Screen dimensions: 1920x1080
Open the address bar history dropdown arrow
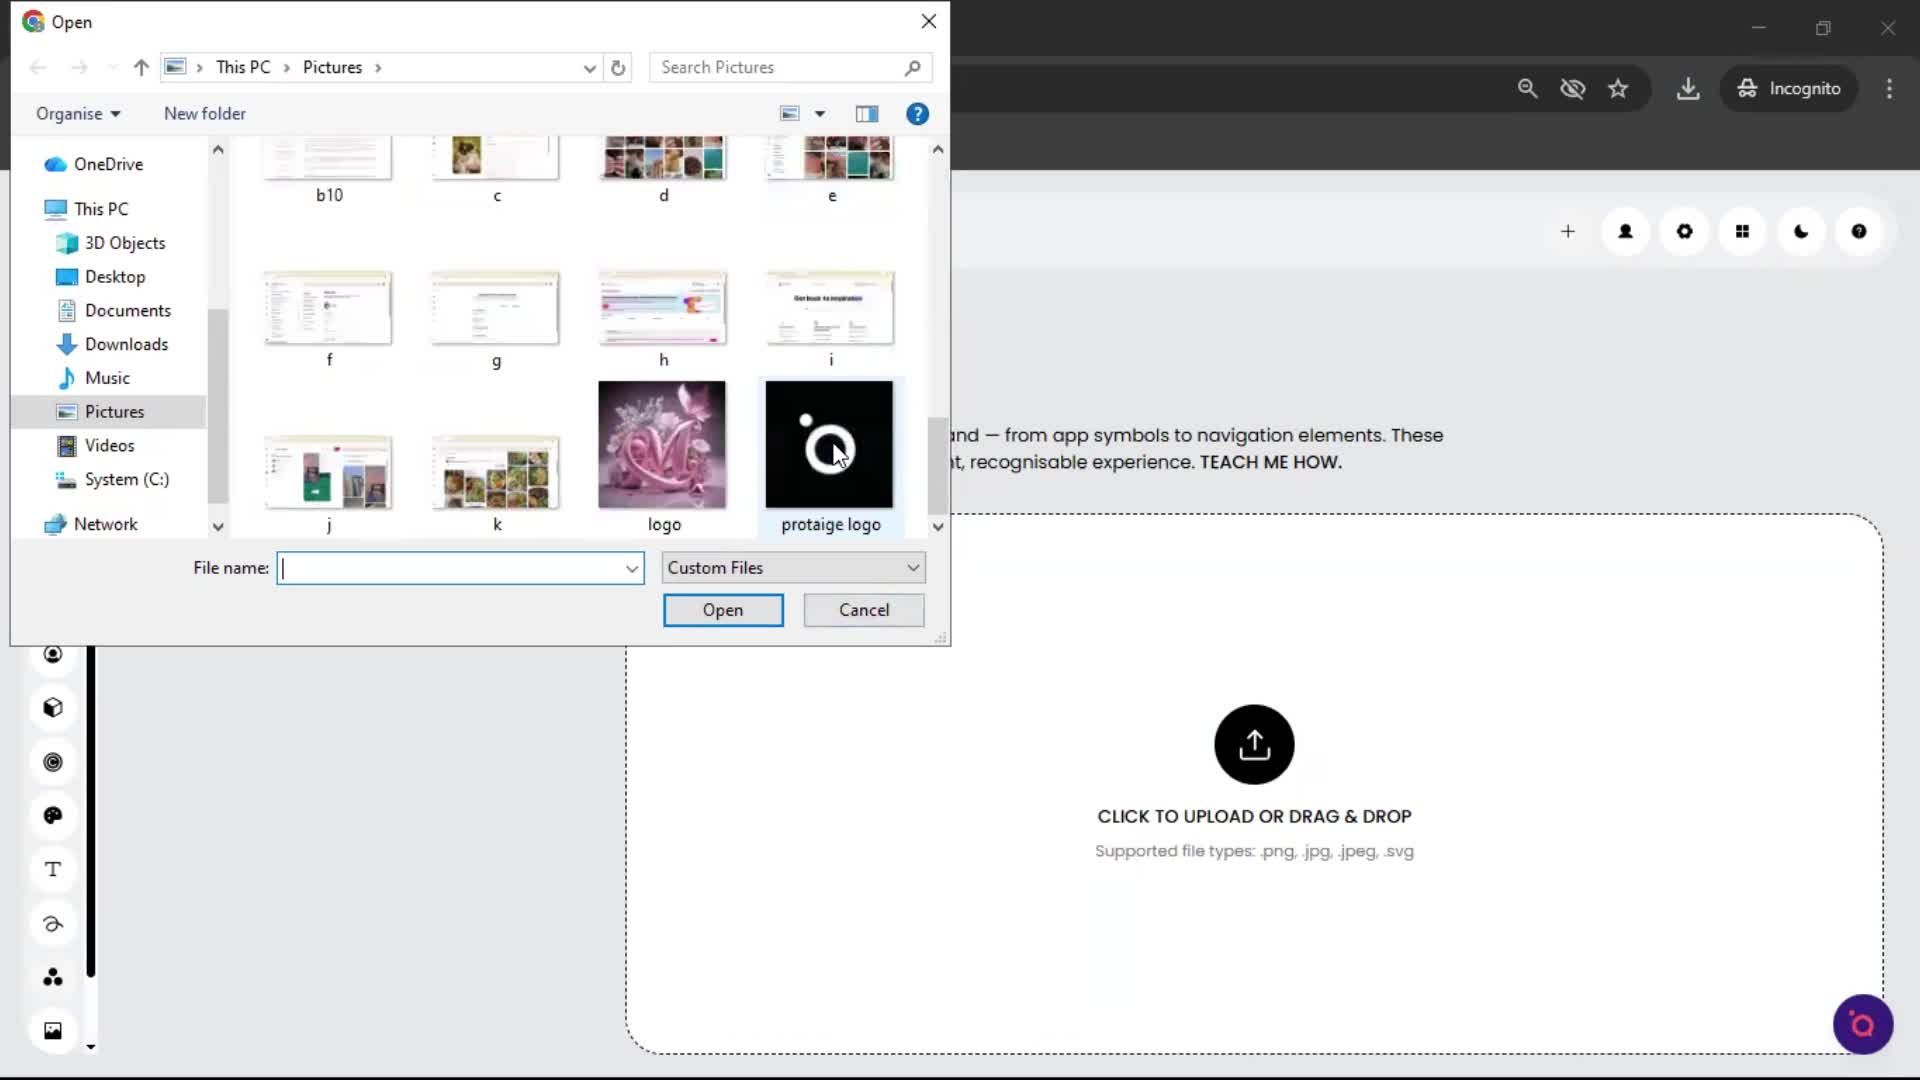(x=589, y=67)
